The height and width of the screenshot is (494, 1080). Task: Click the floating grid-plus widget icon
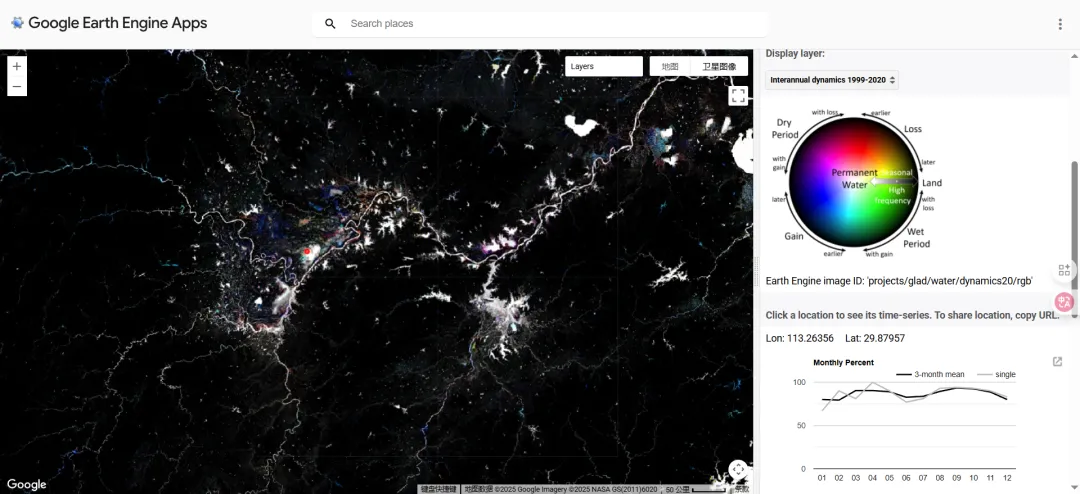1064,270
